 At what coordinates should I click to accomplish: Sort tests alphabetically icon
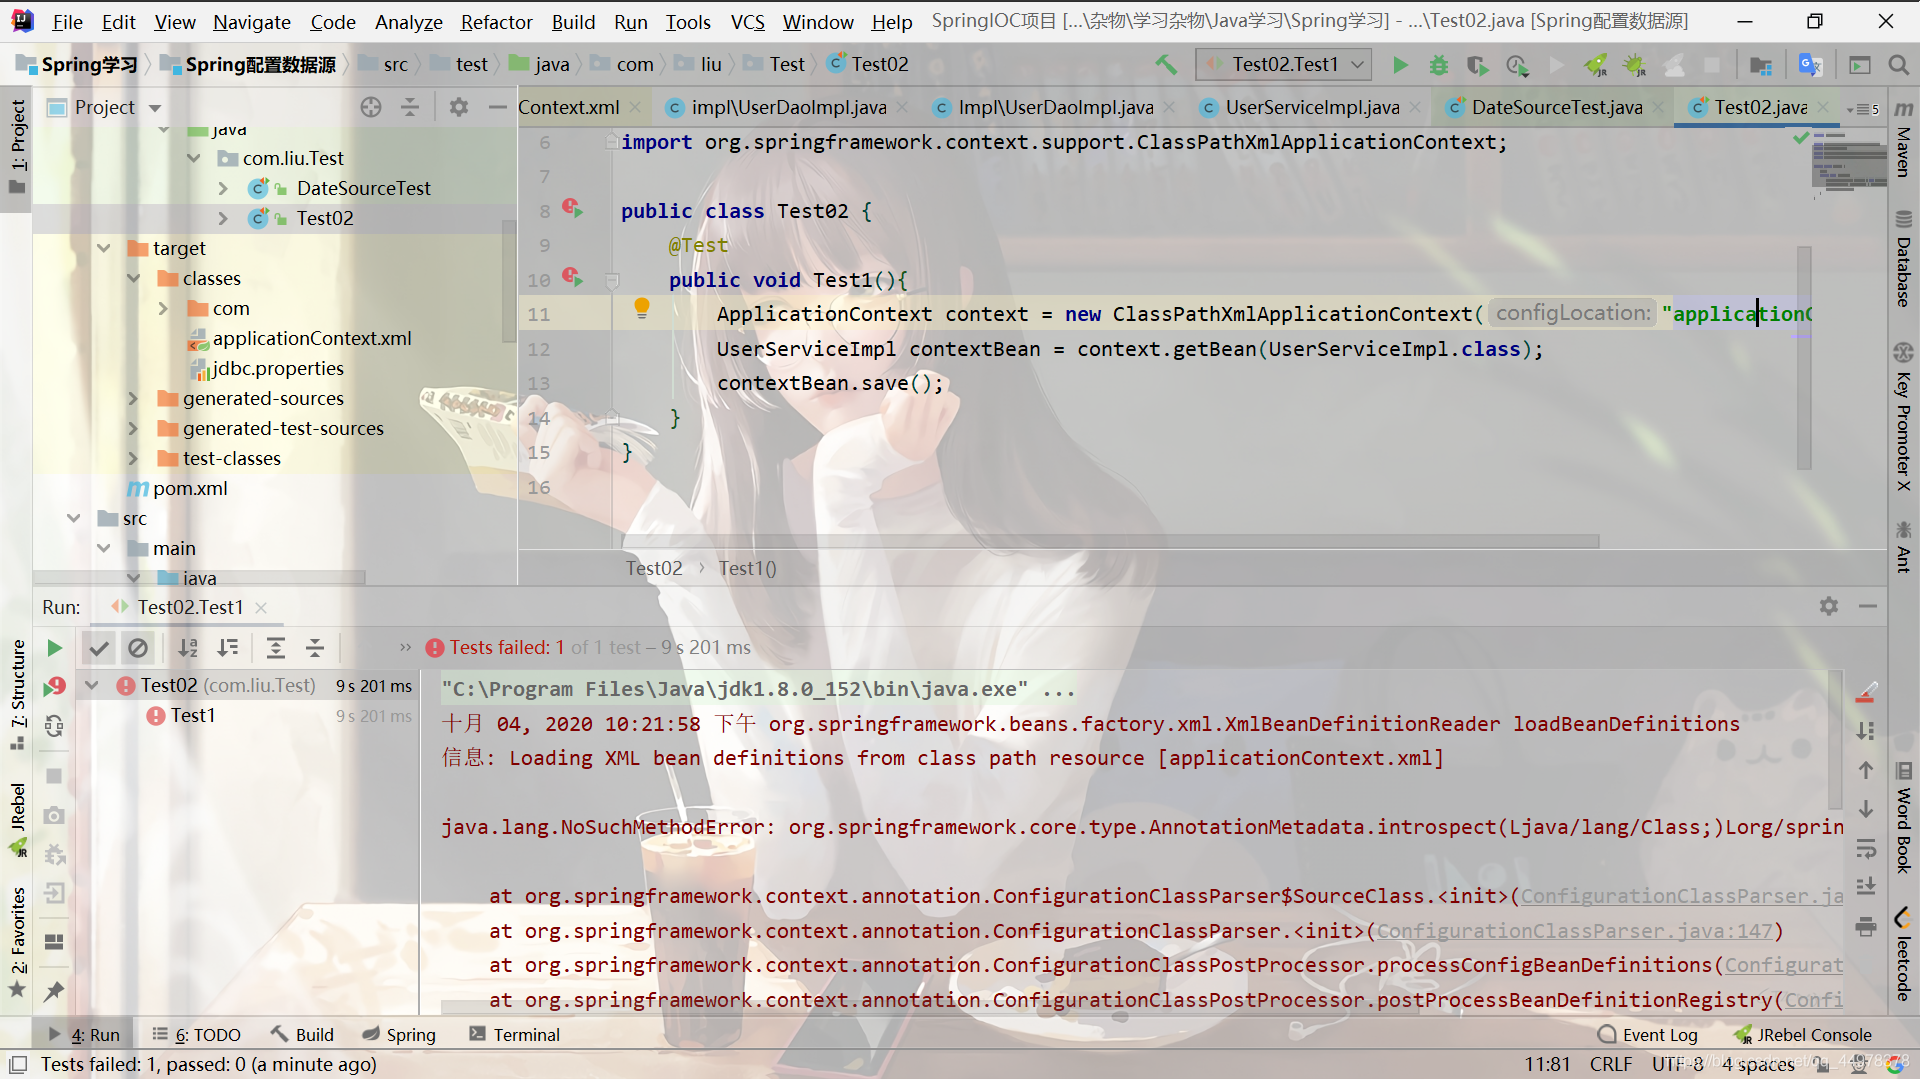187,648
